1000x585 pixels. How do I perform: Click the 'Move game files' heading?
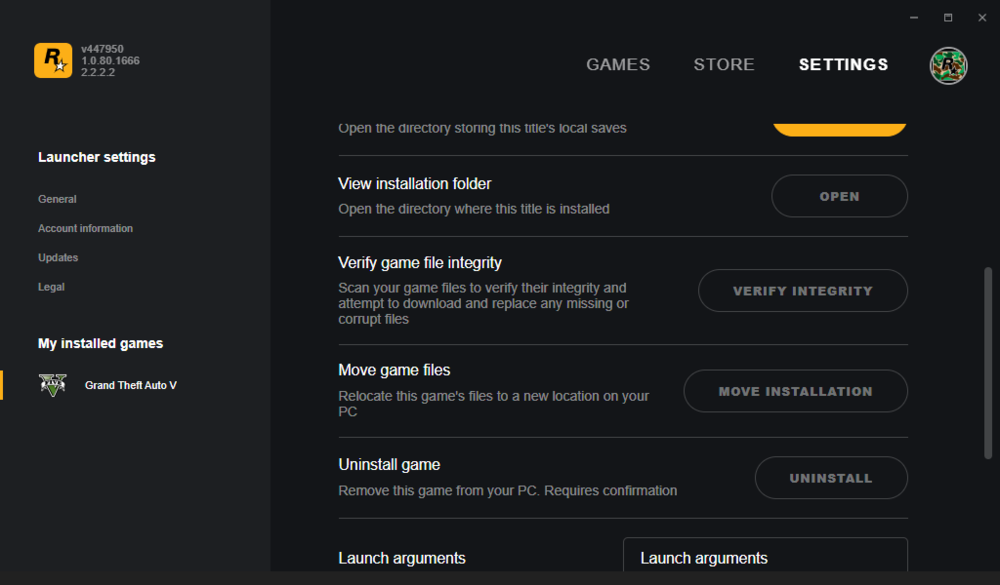click(394, 370)
